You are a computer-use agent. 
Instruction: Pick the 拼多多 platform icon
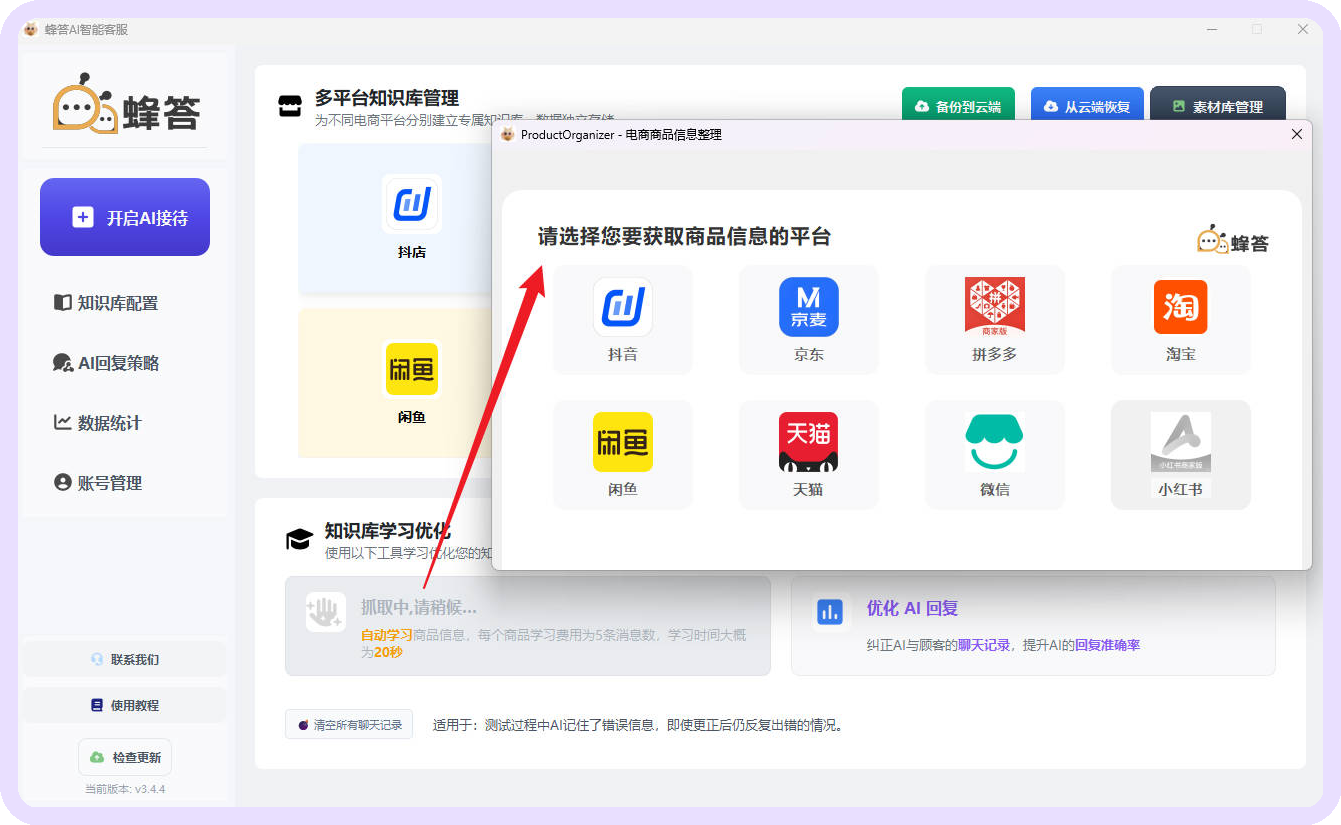(x=994, y=308)
